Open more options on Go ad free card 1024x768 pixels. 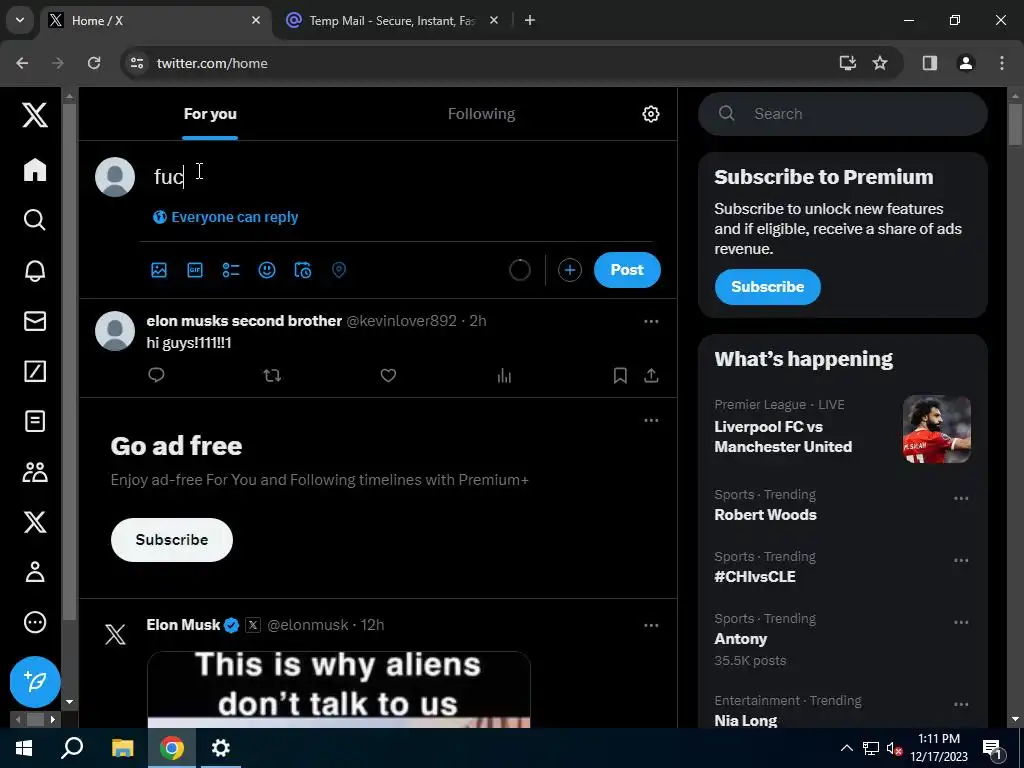[651, 421]
